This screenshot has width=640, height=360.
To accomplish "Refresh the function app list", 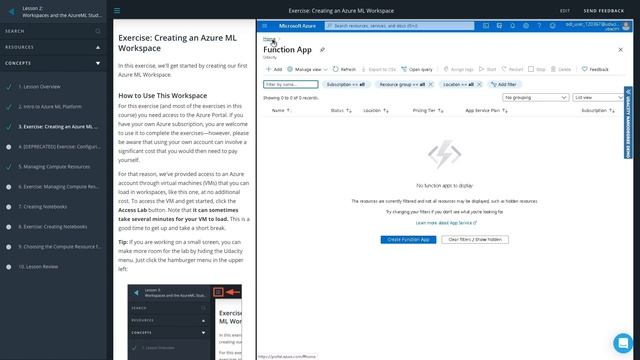I will (x=344, y=69).
